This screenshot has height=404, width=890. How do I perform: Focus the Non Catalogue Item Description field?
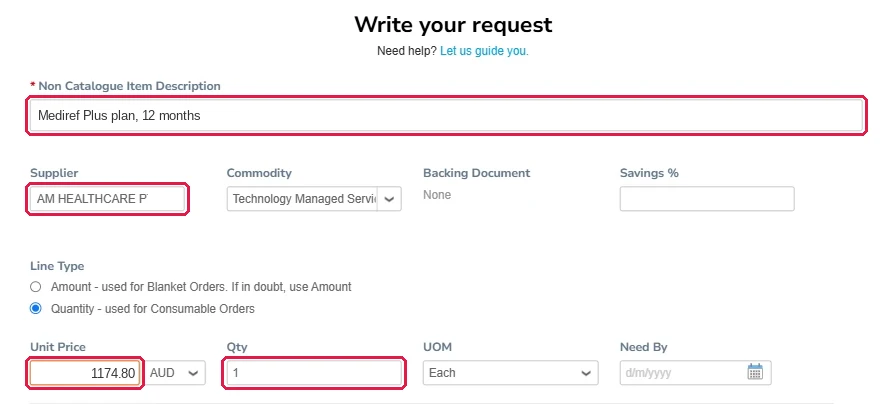[x=446, y=116]
